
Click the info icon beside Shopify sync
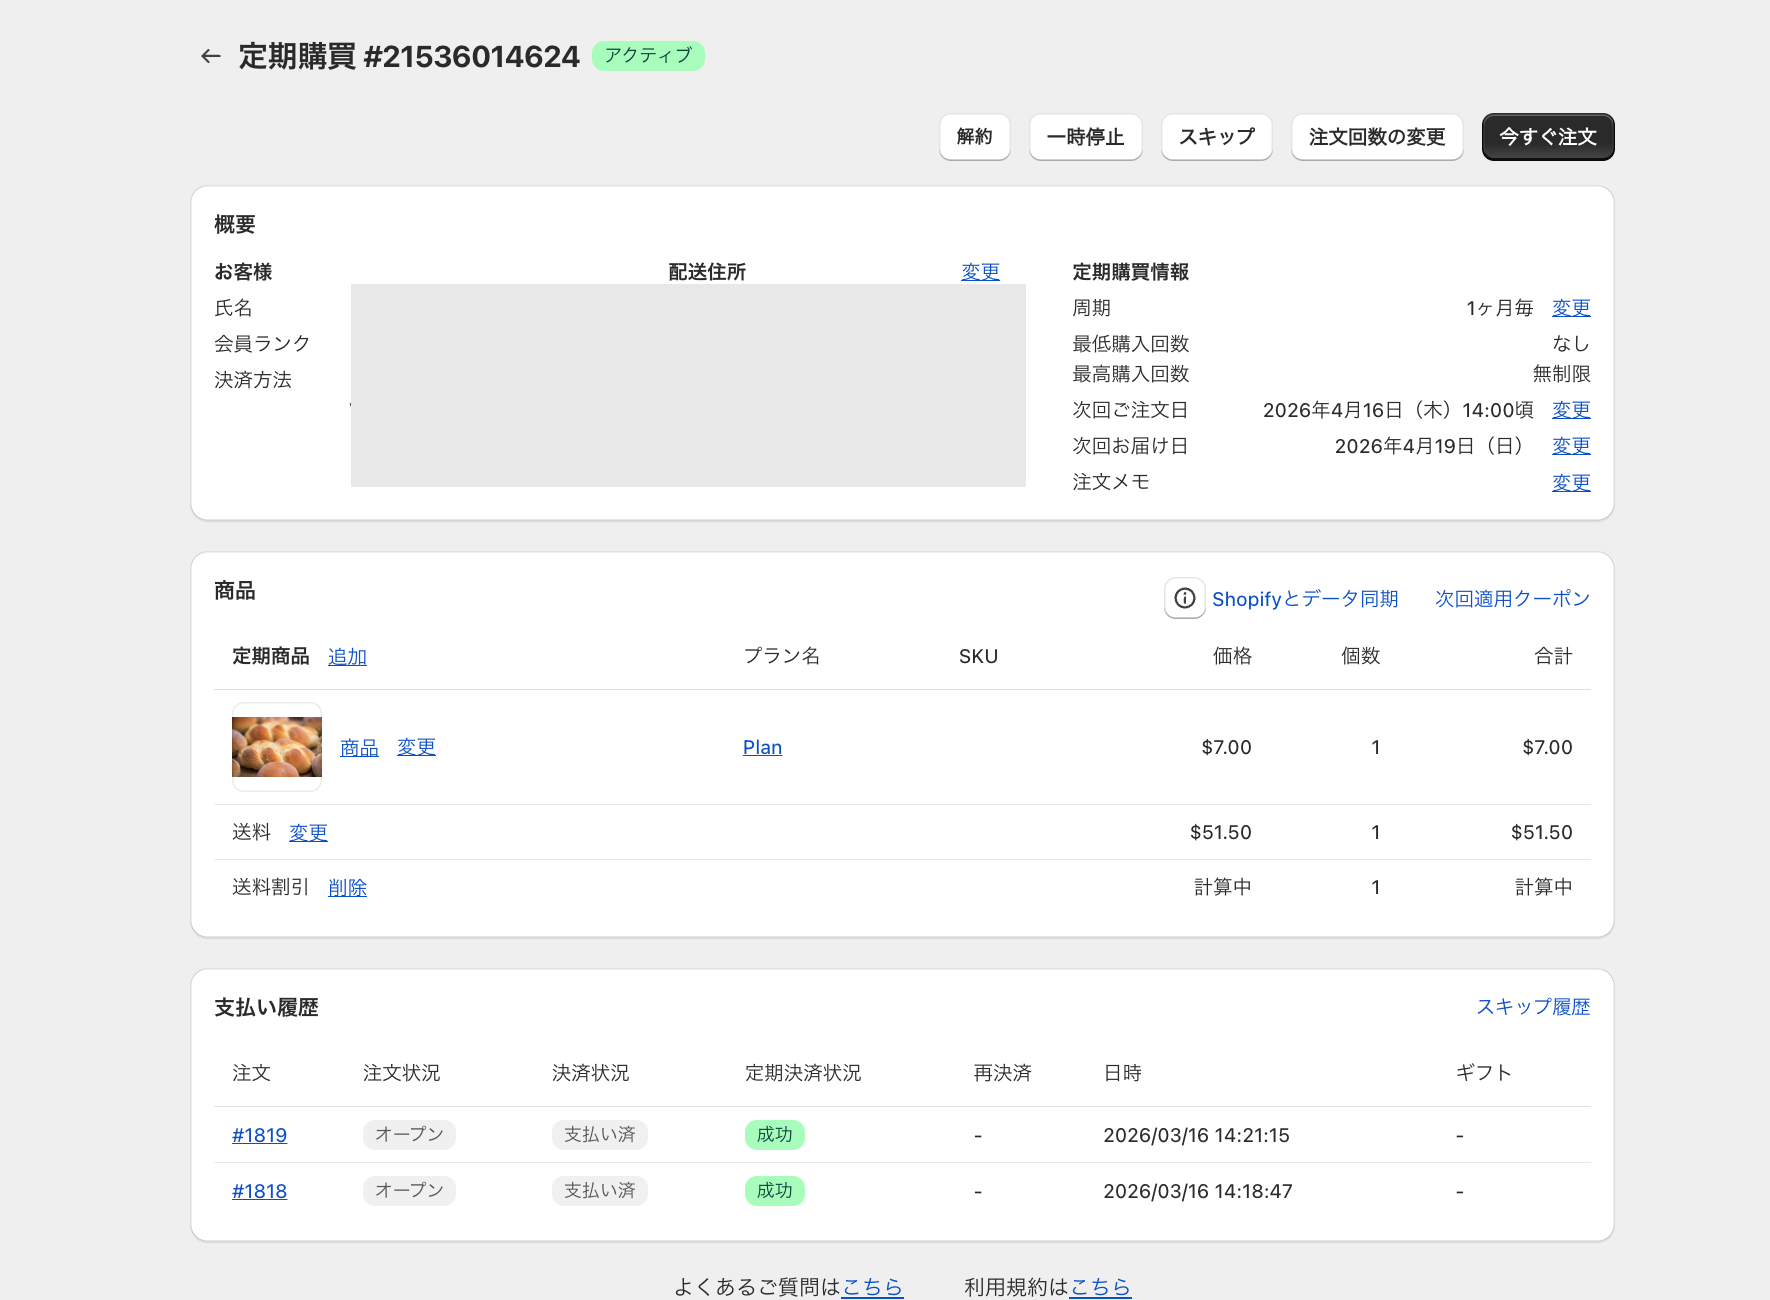point(1184,598)
